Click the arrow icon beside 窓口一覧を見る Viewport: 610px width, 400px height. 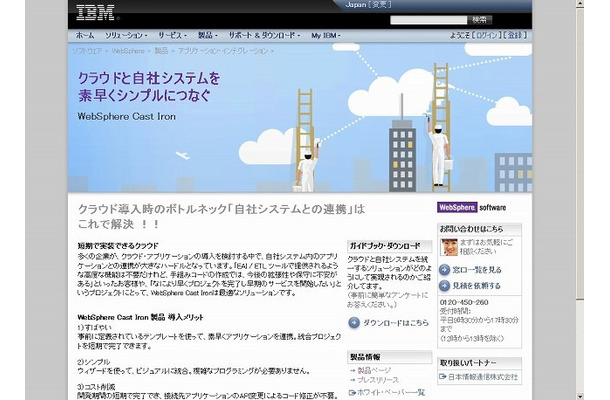pos(446,269)
